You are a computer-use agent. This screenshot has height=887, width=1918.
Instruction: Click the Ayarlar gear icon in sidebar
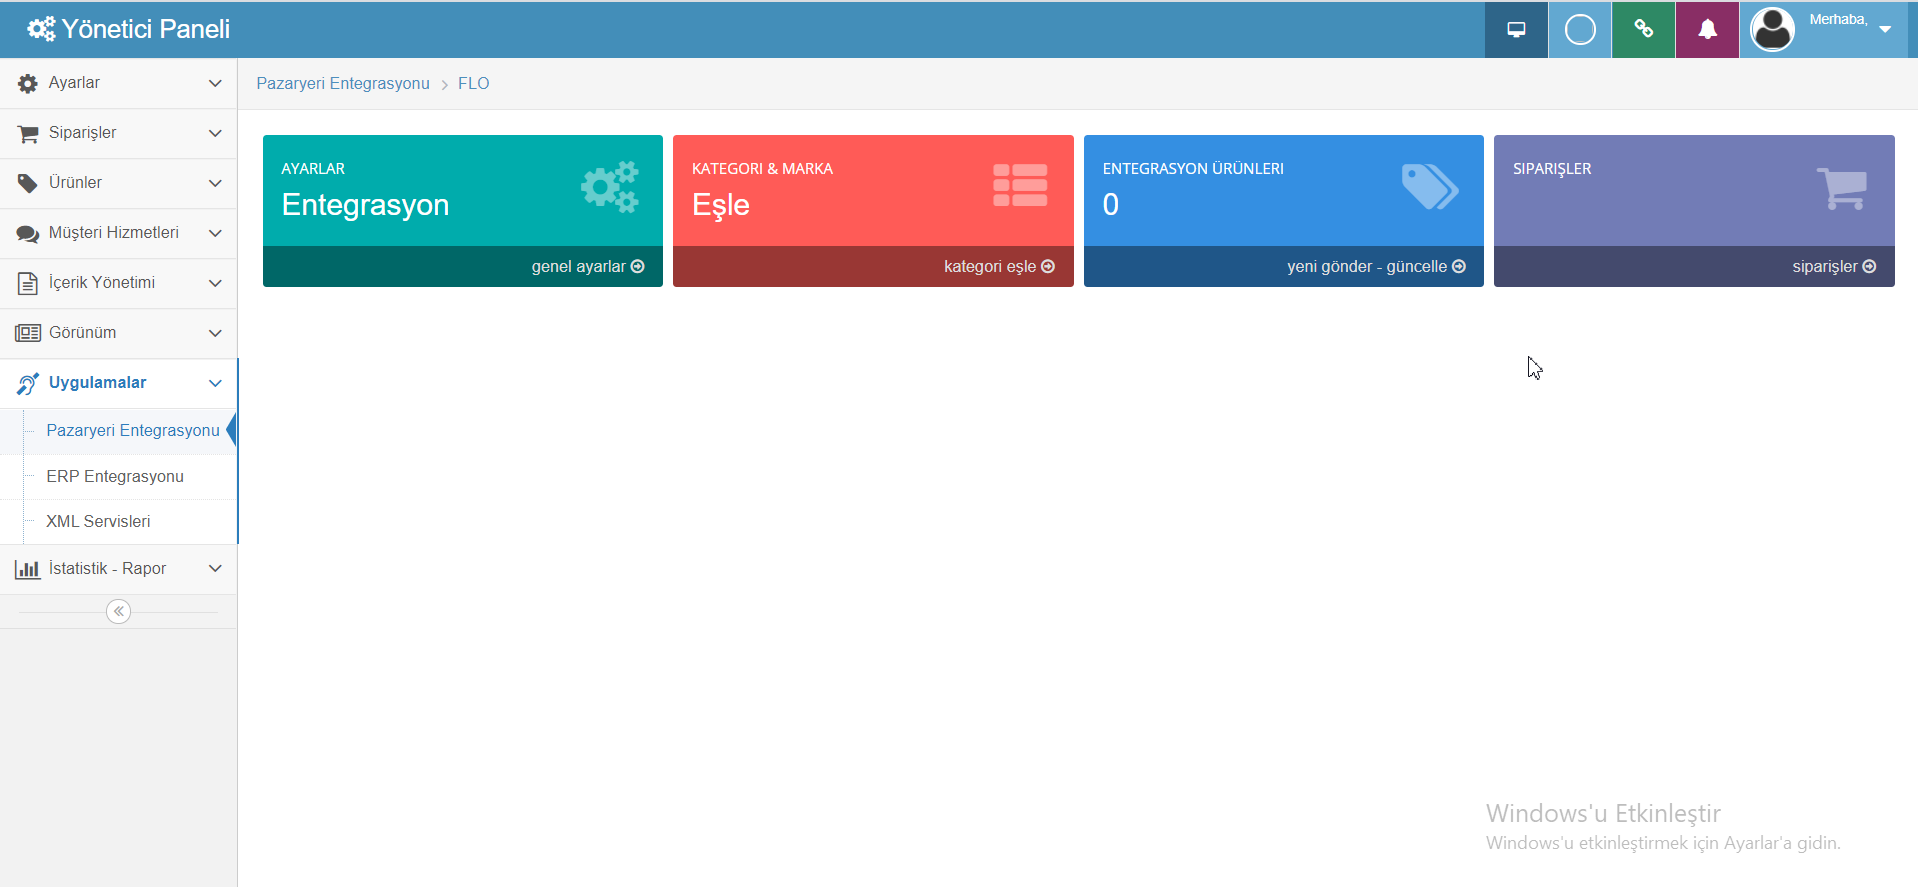(28, 84)
